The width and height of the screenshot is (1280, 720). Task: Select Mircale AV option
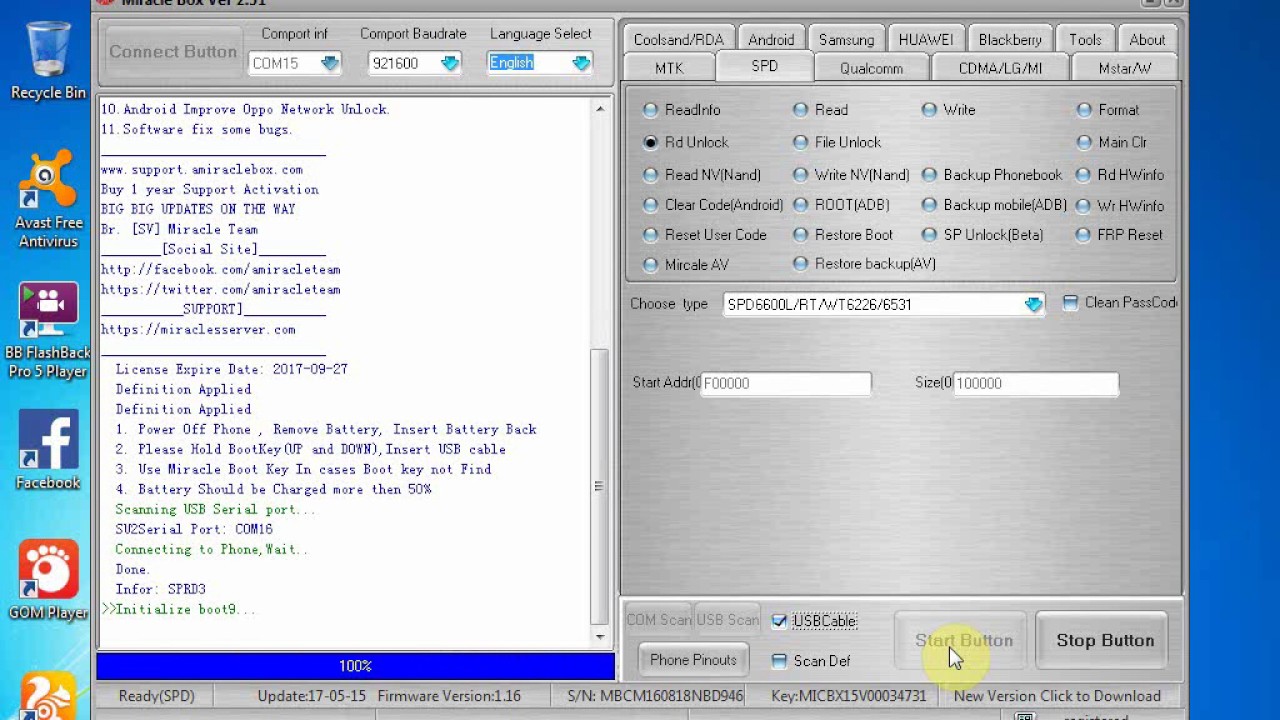685,265
